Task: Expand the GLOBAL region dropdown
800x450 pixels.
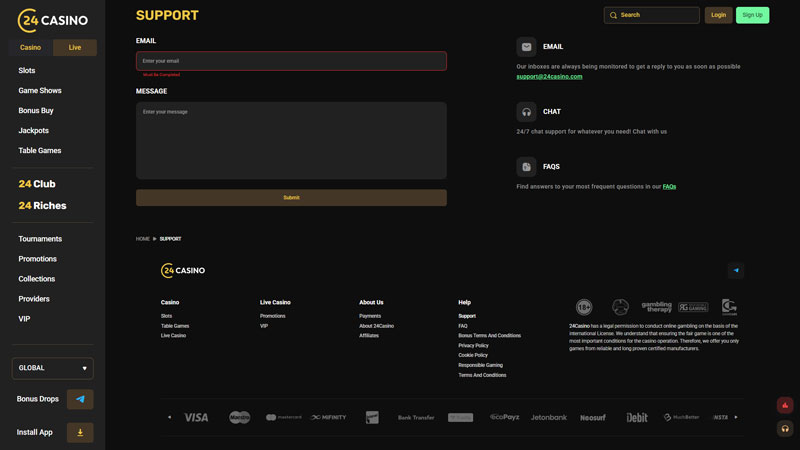Action: (x=52, y=368)
